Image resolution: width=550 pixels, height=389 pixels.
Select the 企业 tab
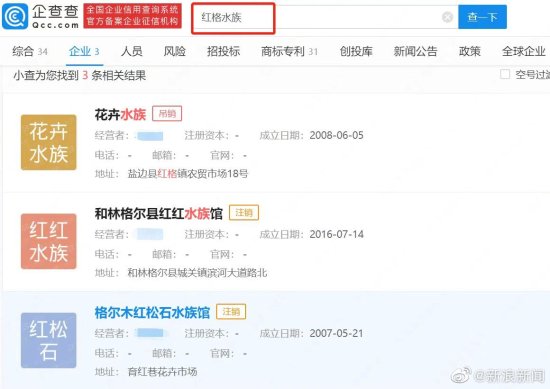tap(84, 52)
